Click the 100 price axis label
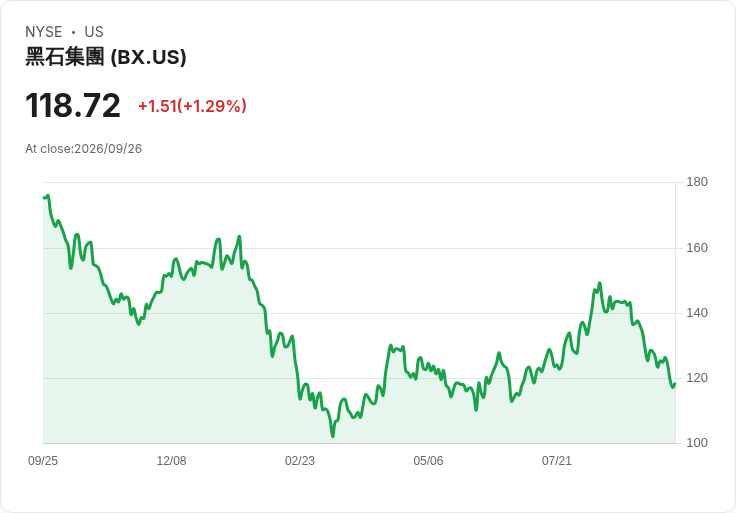This screenshot has width=736, height=513. coord(697,443)
